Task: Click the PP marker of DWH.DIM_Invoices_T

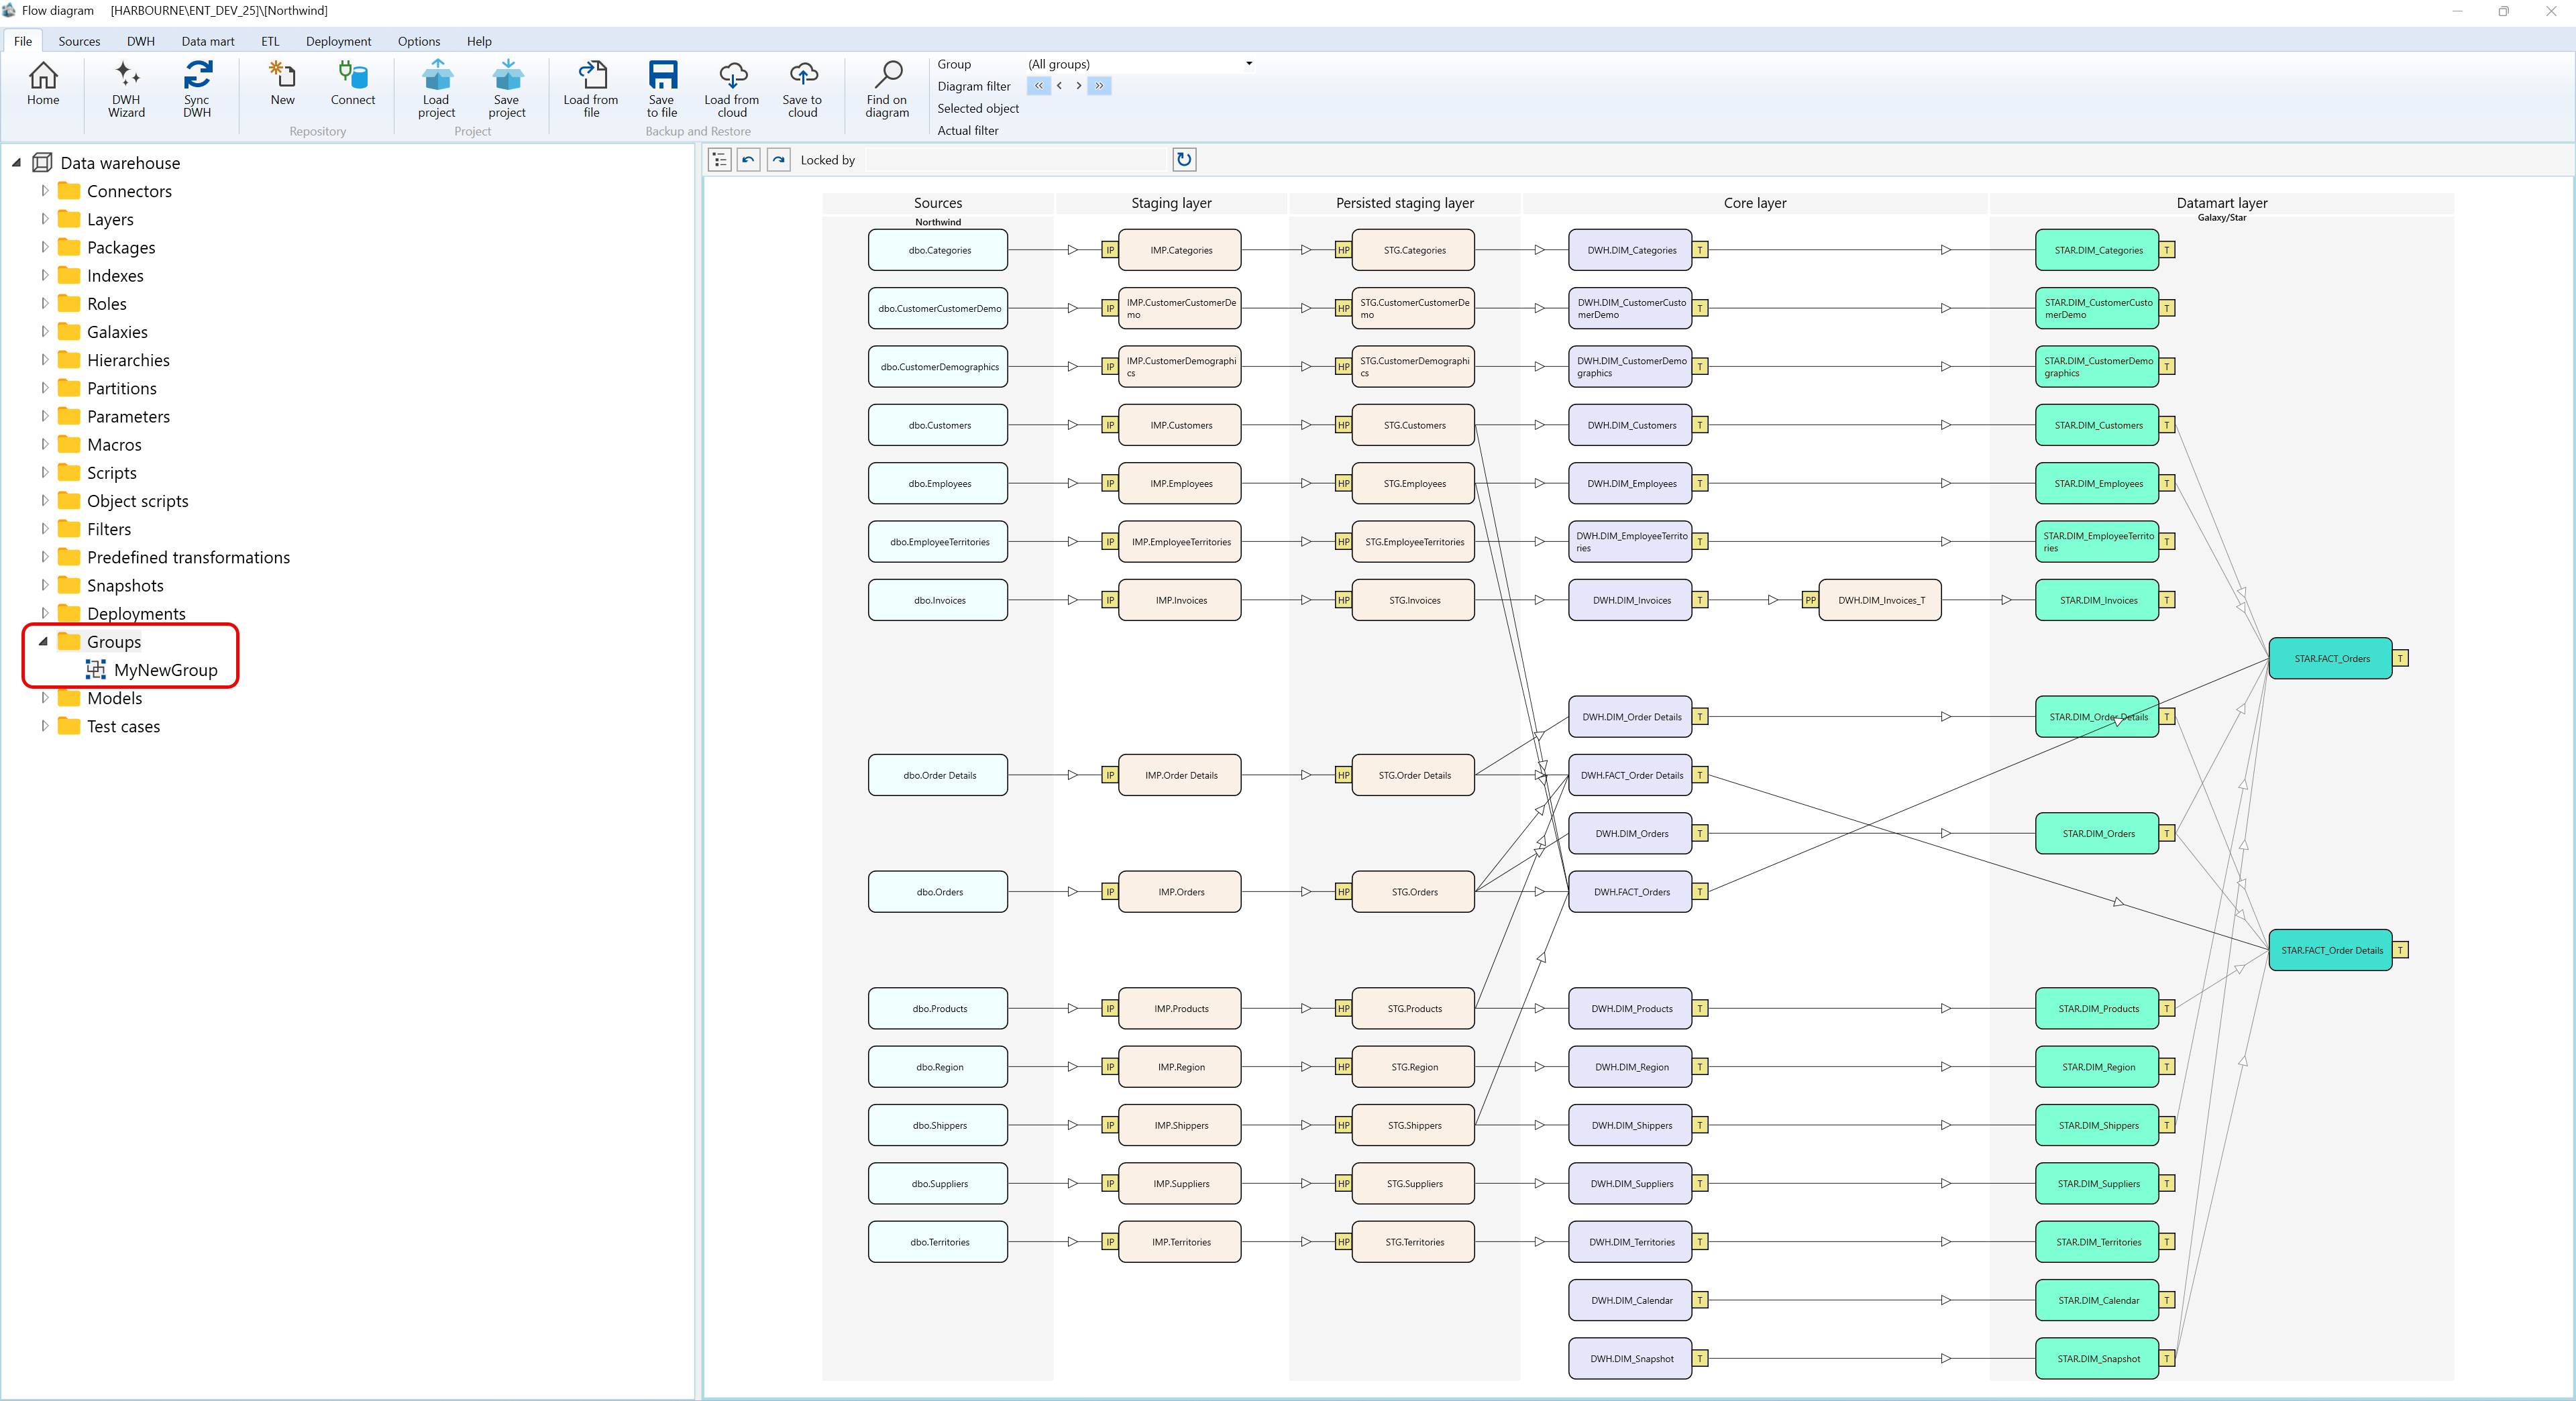Action: pyautogui.click(x=1810, y=600)
